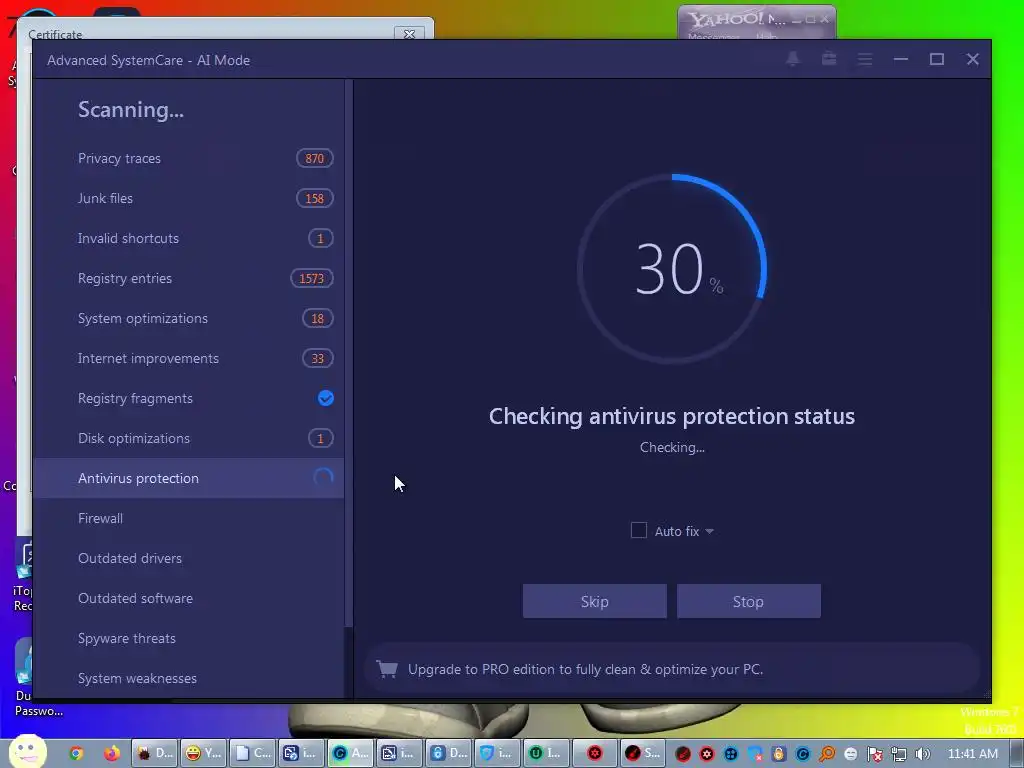Open the volume speaker tray icon

click(923, 754)
